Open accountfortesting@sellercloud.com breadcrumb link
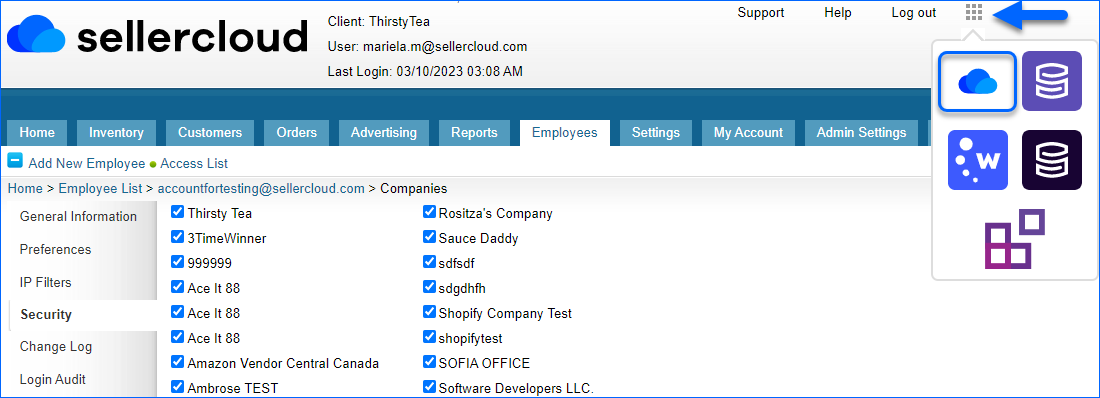 [261, 188]
